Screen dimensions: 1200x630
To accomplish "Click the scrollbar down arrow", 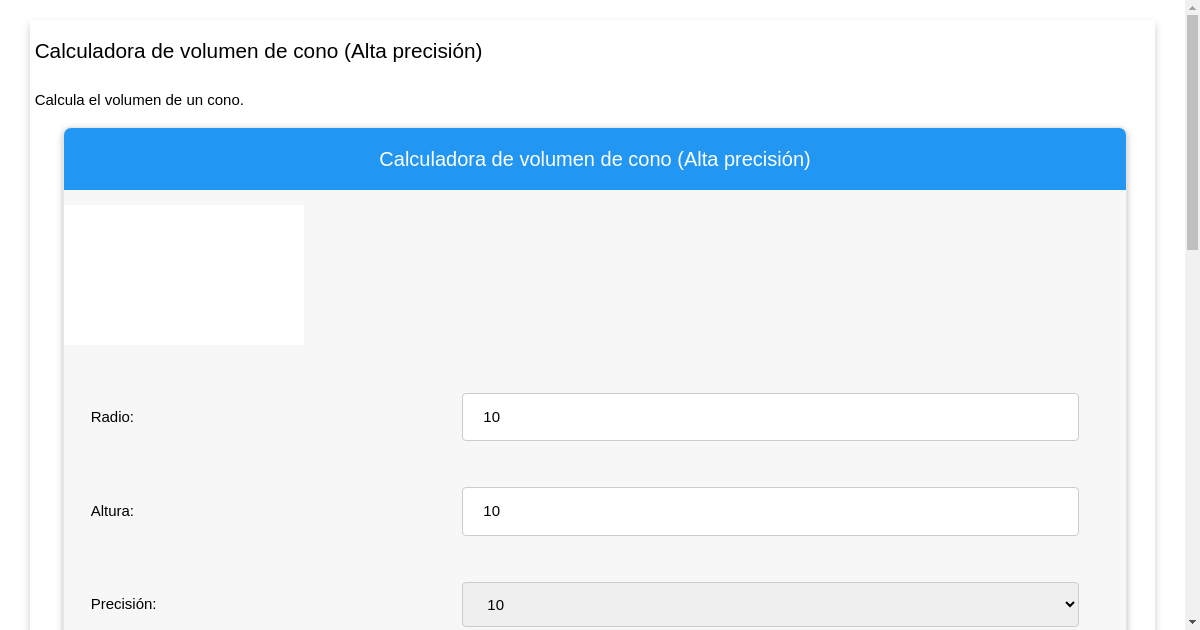I will pyautogui.click(x=1192, y=622).
